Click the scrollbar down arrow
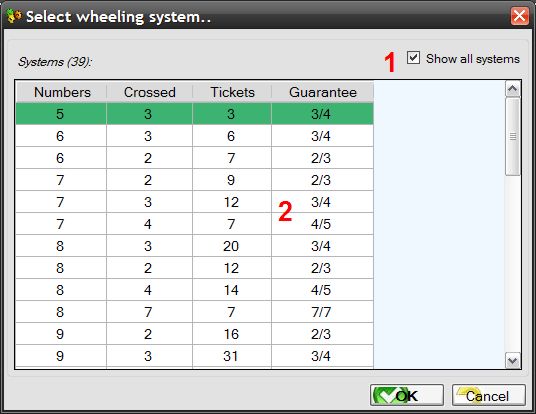The width and height of the screenshot is (536, 414). (x=512, y=360)
